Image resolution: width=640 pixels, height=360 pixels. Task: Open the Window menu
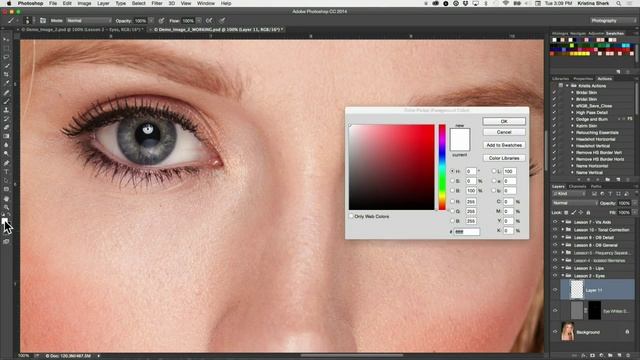(206, 3)
